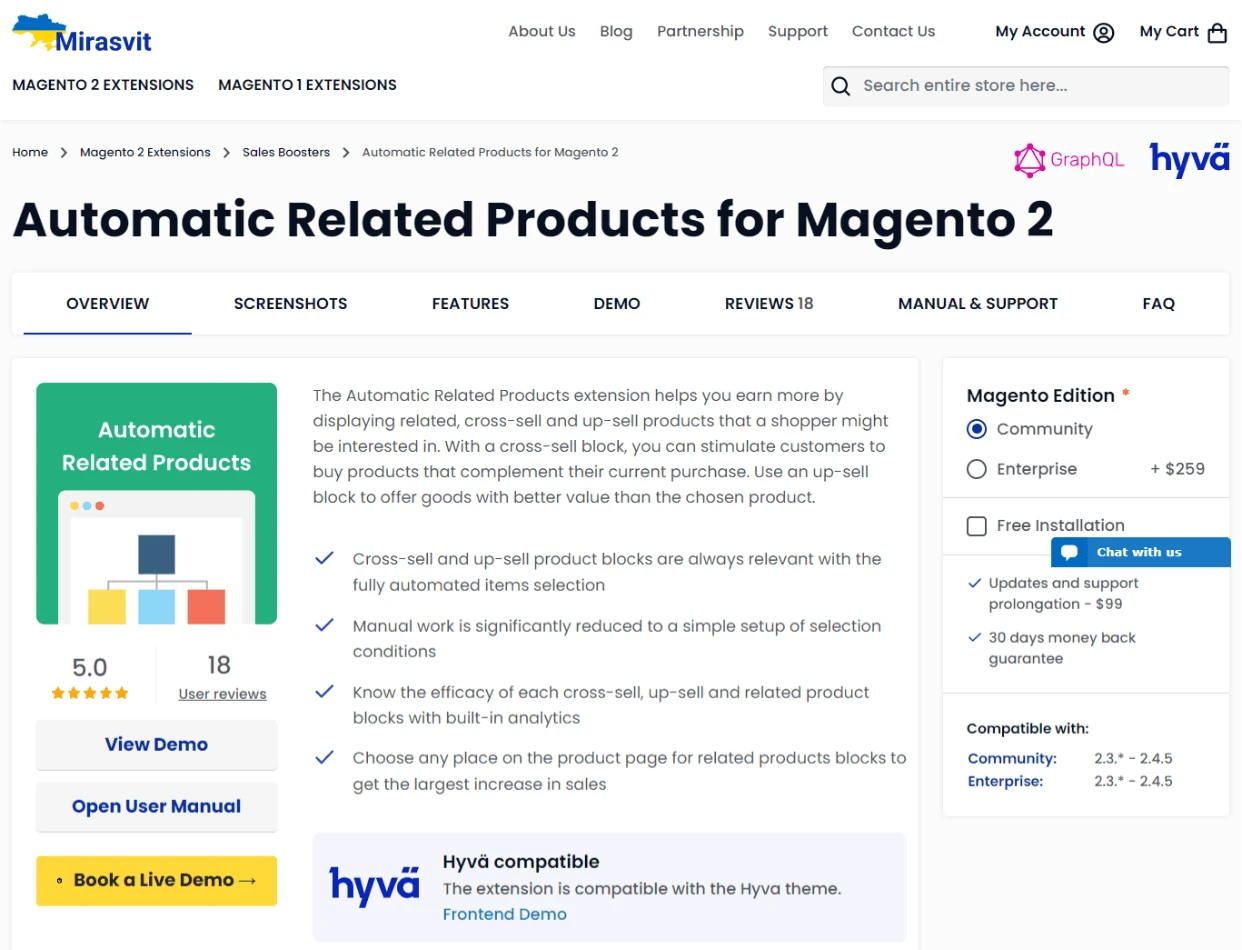Click the Hyvä logo near breadcrumb
Viewport: 1242px width, 950px height.
point(1189,160)
